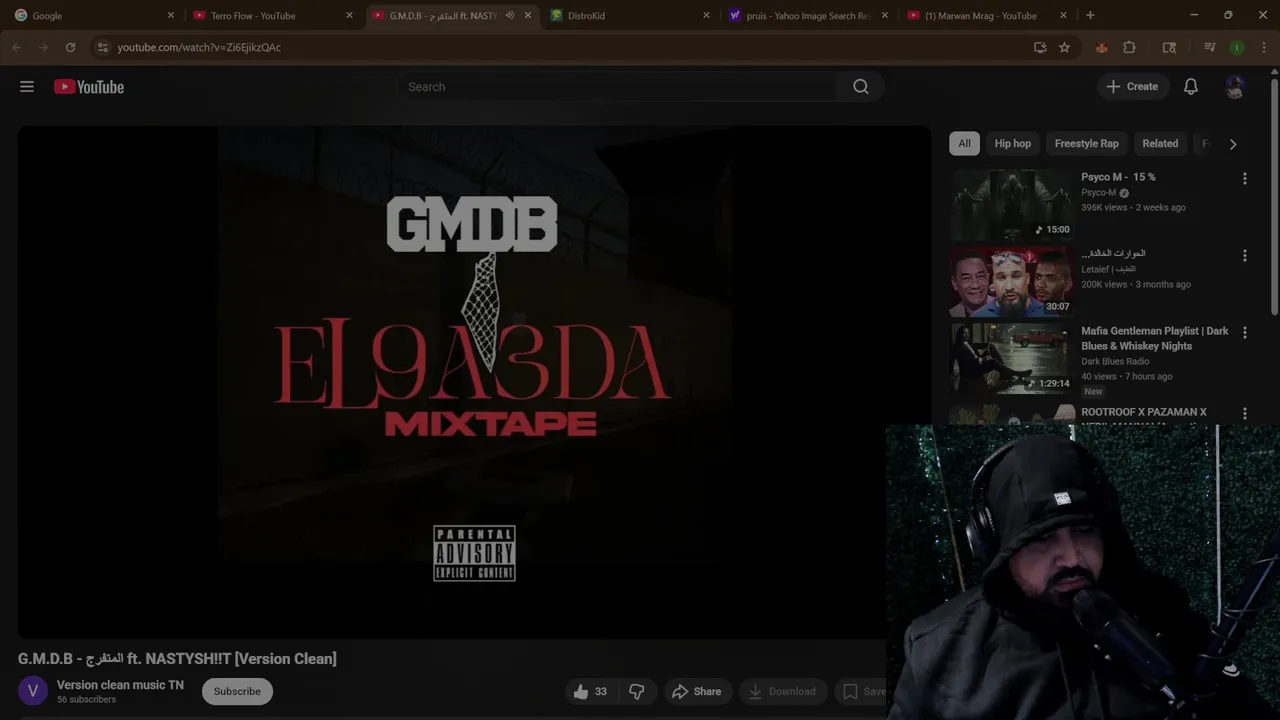Open options for Psyco M - 15 % video
This screenshot has width=1280, height=720.
click(x=1245, y=179)
